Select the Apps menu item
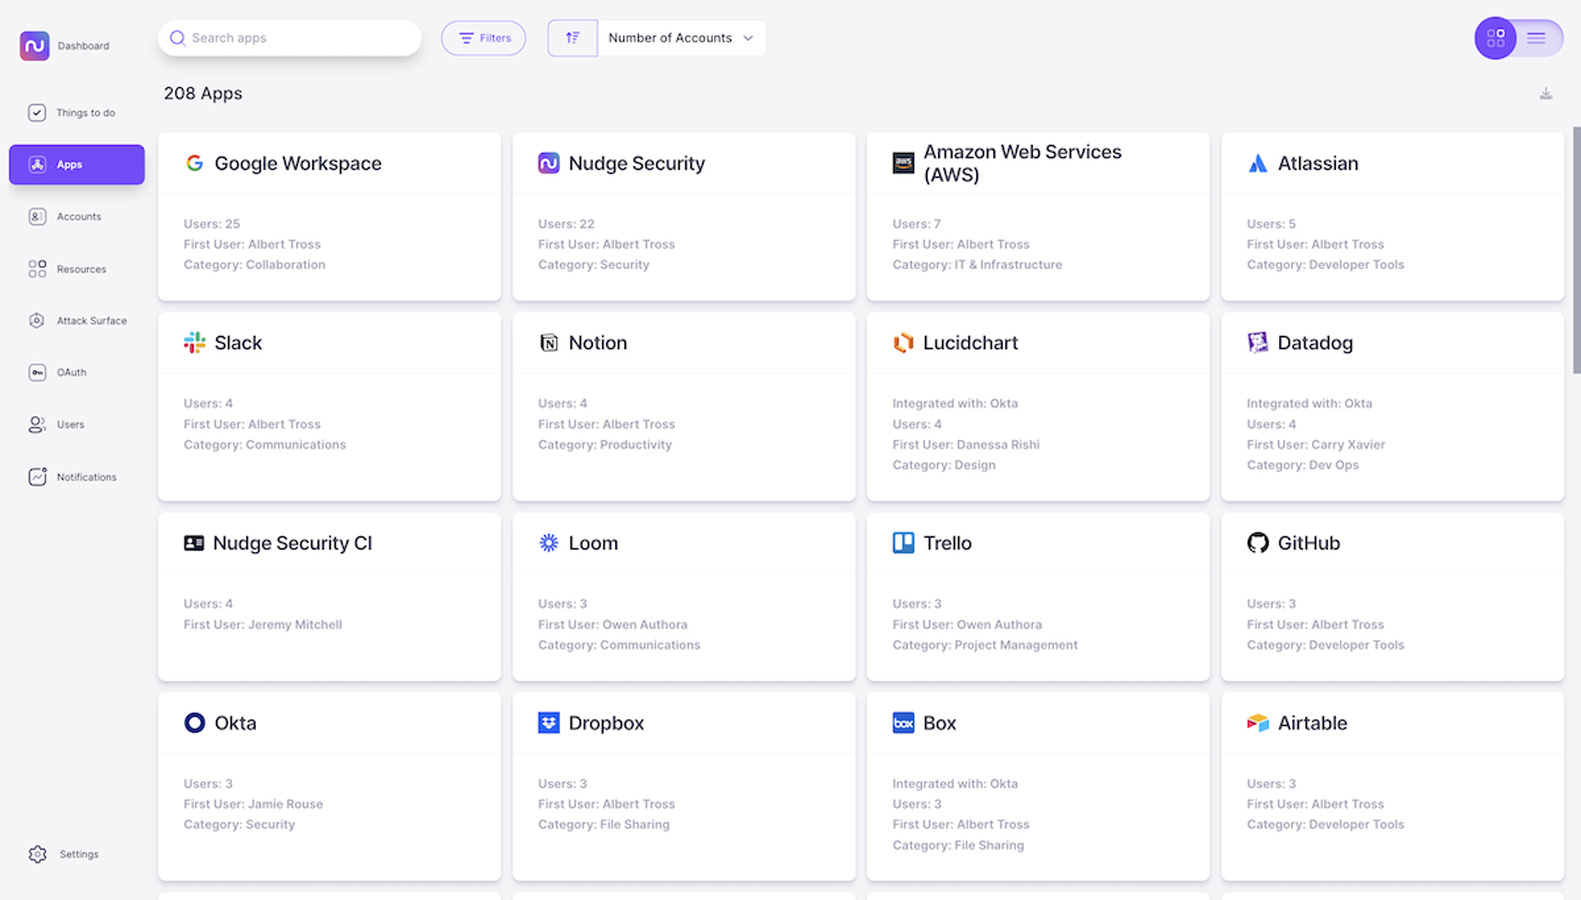1581x900 pixels. [x=77, y=165]
